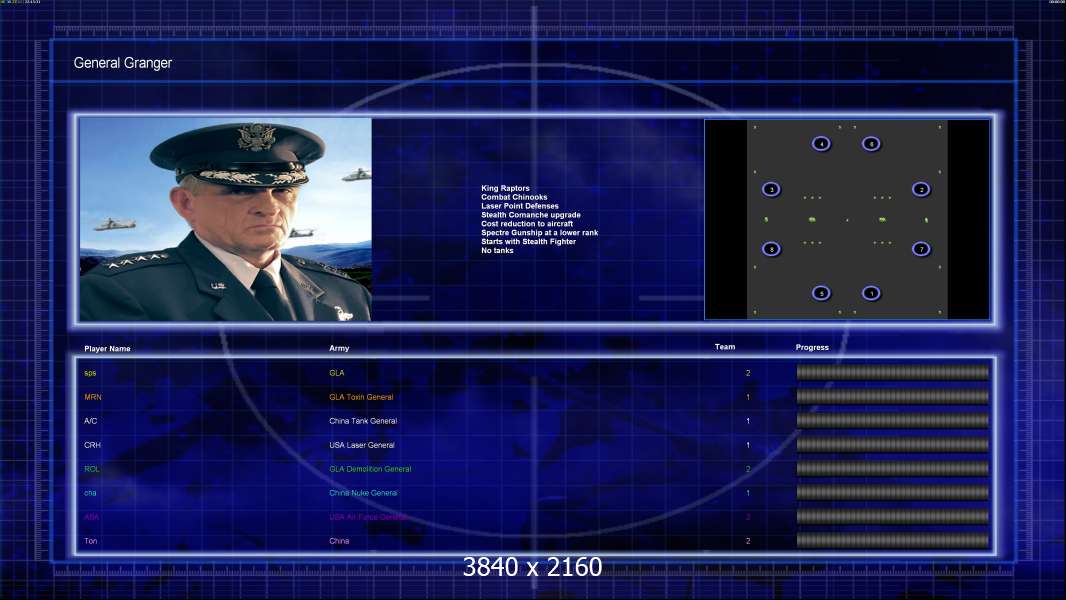This screenshot has width=1066, height=600.
Task: Click the China Nuke General army entry
Action: click(x=363, y=493)
